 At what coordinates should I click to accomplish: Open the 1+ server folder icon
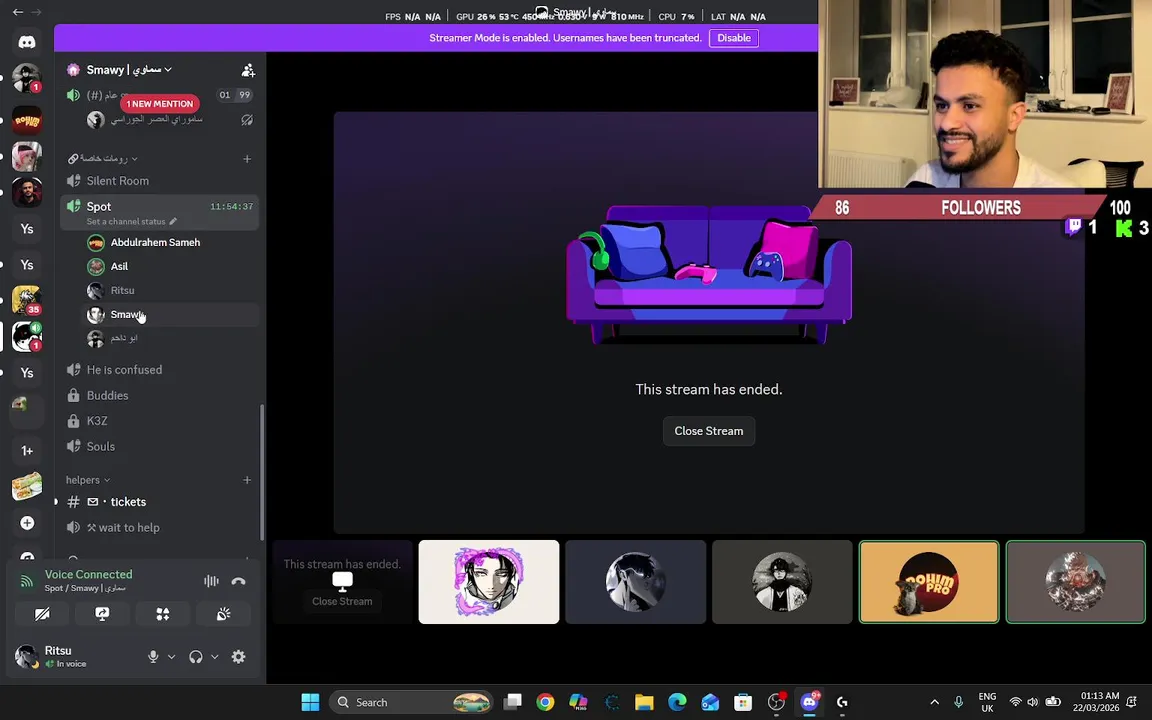coord(26,451)
